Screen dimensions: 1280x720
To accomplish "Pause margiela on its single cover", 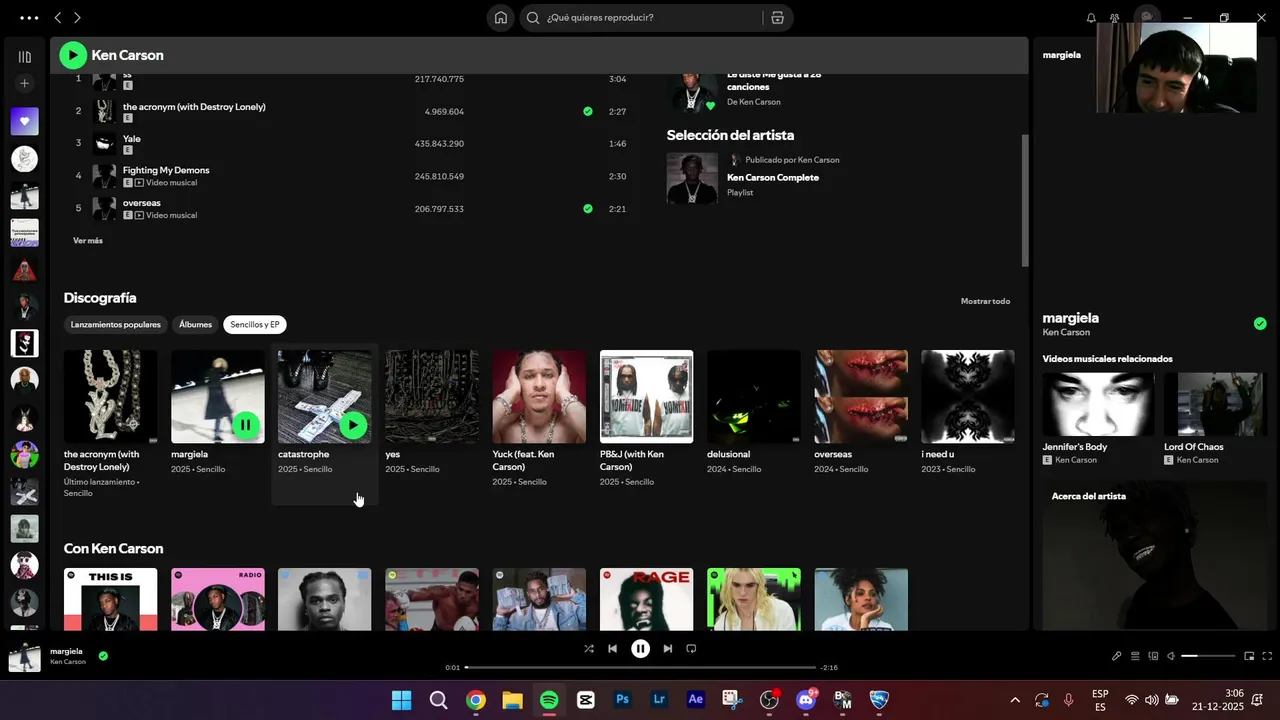I will (245, 425).
